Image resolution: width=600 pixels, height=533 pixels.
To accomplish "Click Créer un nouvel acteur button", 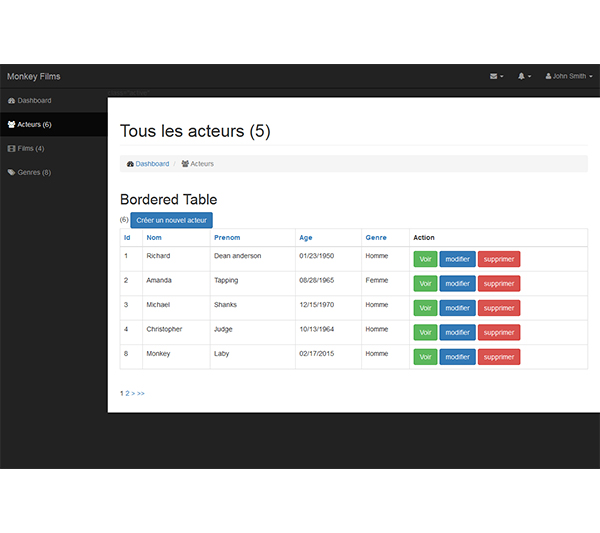I will coord(171,220).
